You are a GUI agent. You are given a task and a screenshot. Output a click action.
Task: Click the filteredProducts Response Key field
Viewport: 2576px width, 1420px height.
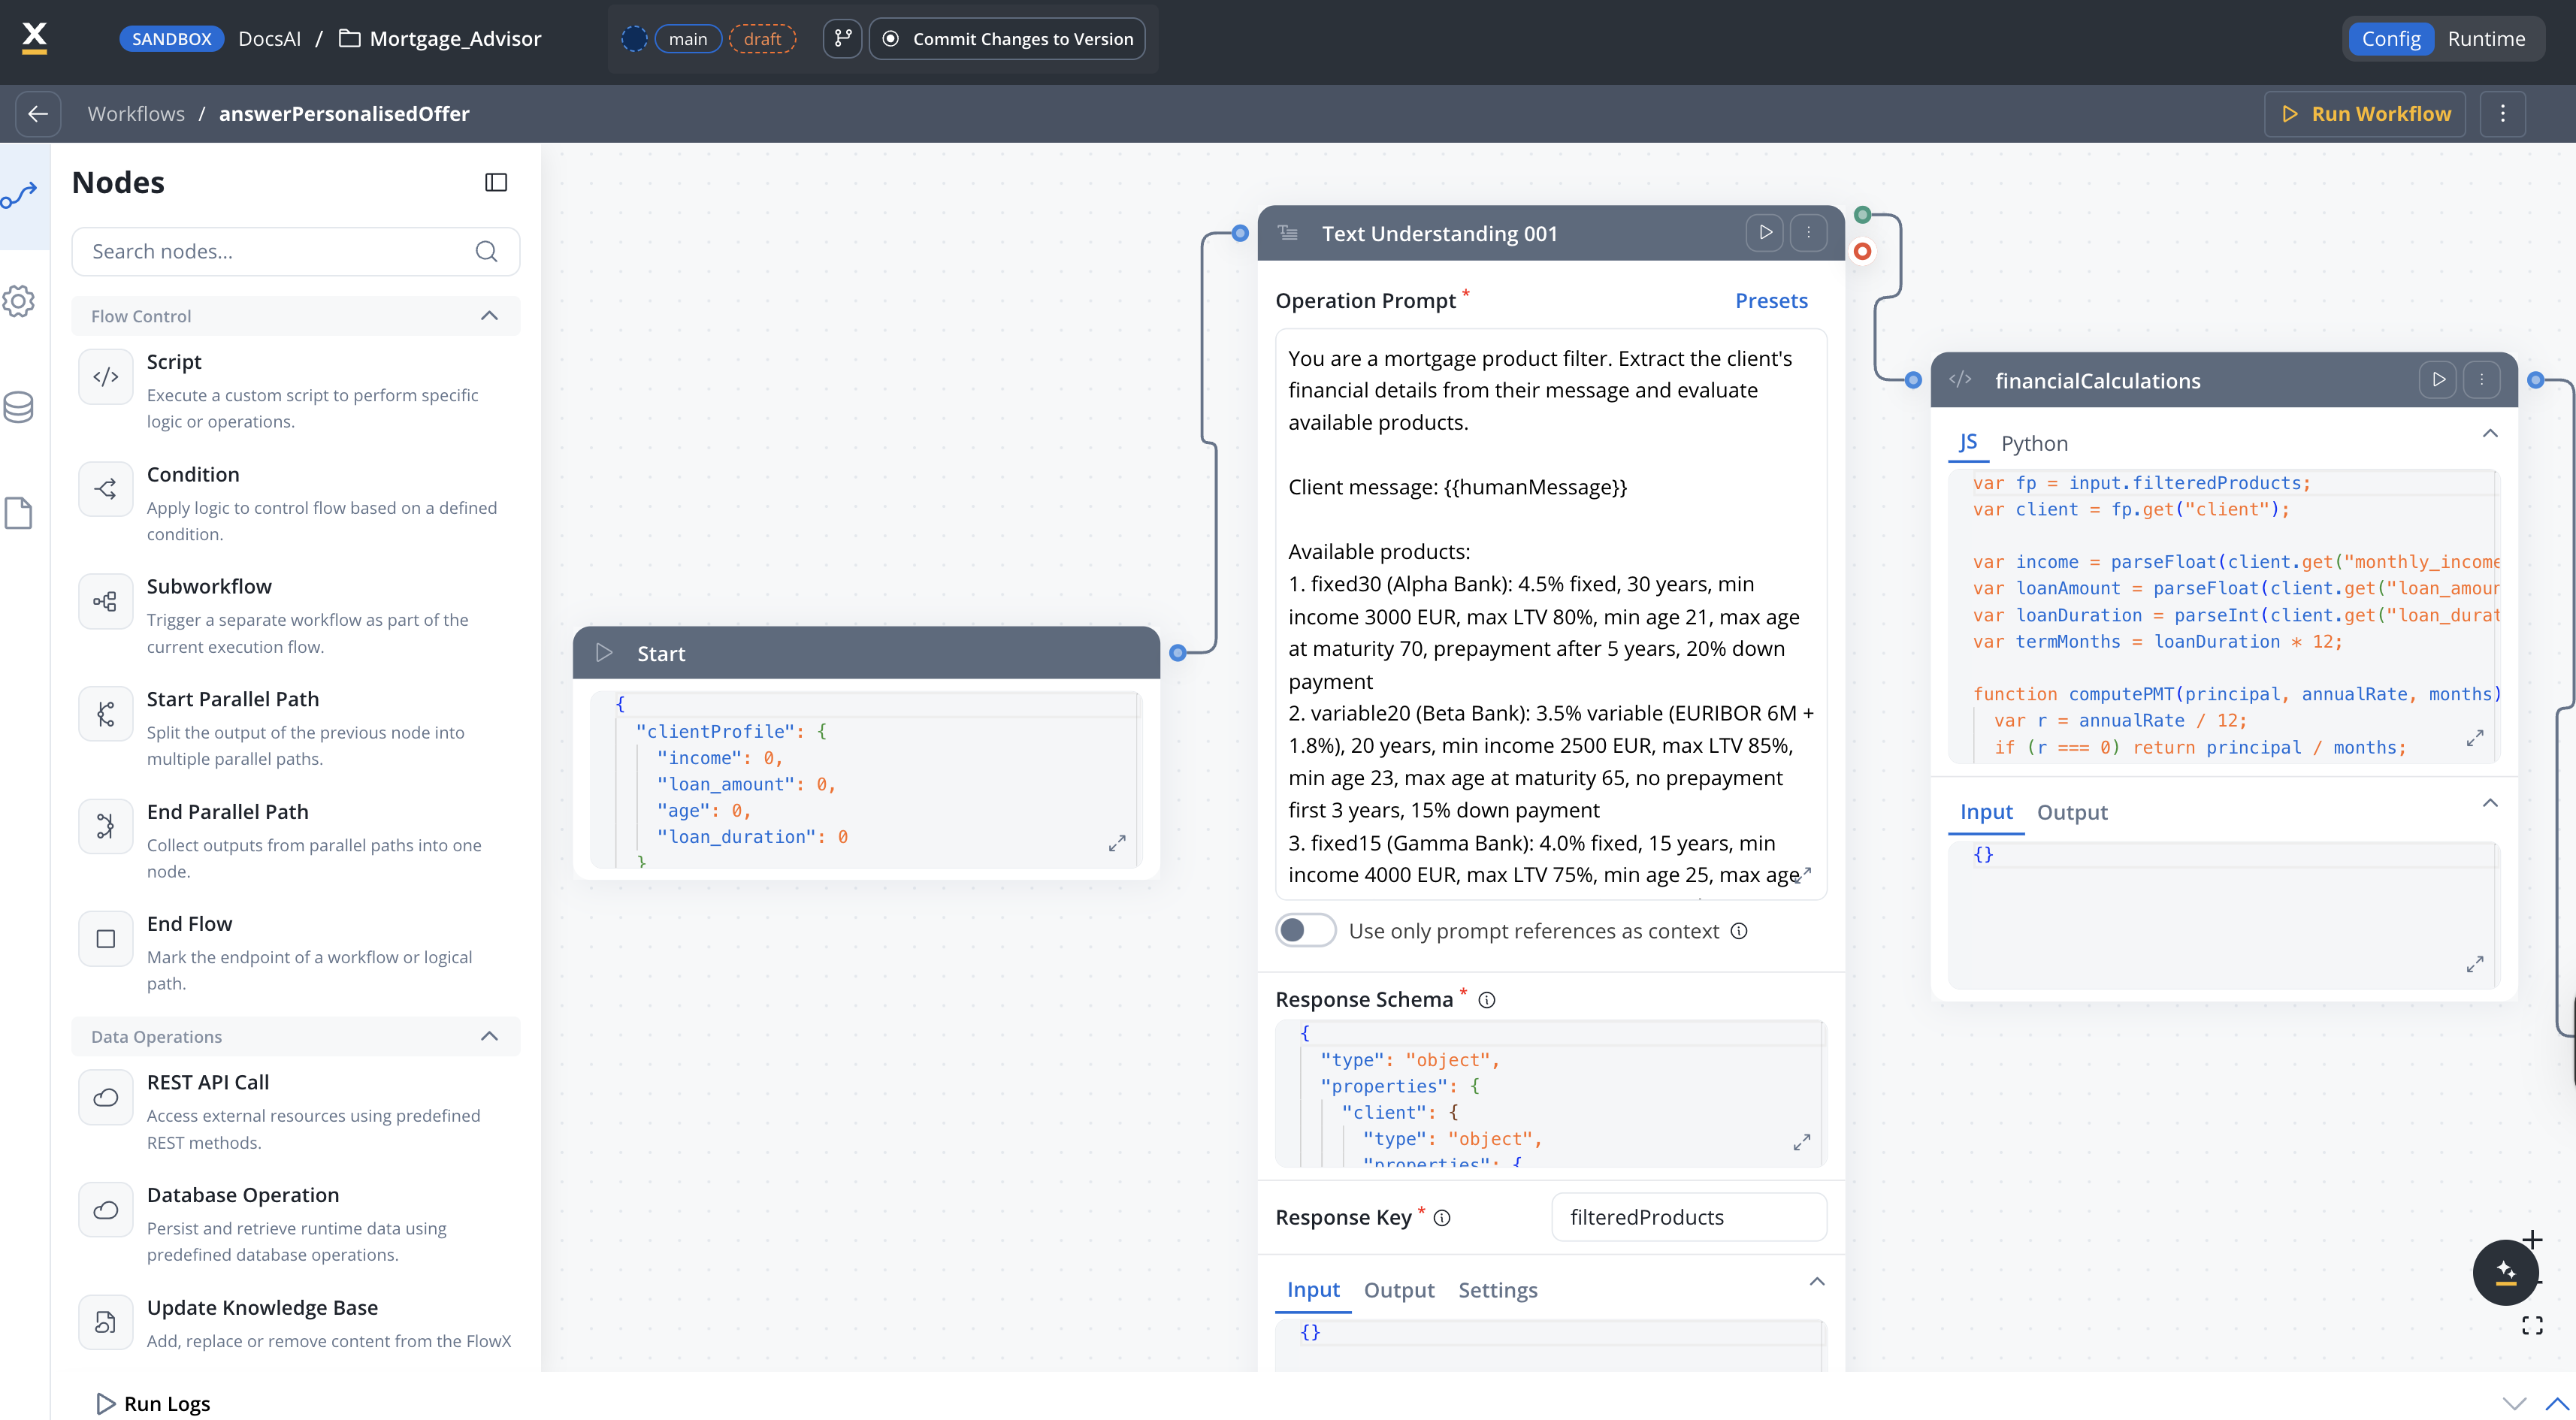click(1688, 1217)
